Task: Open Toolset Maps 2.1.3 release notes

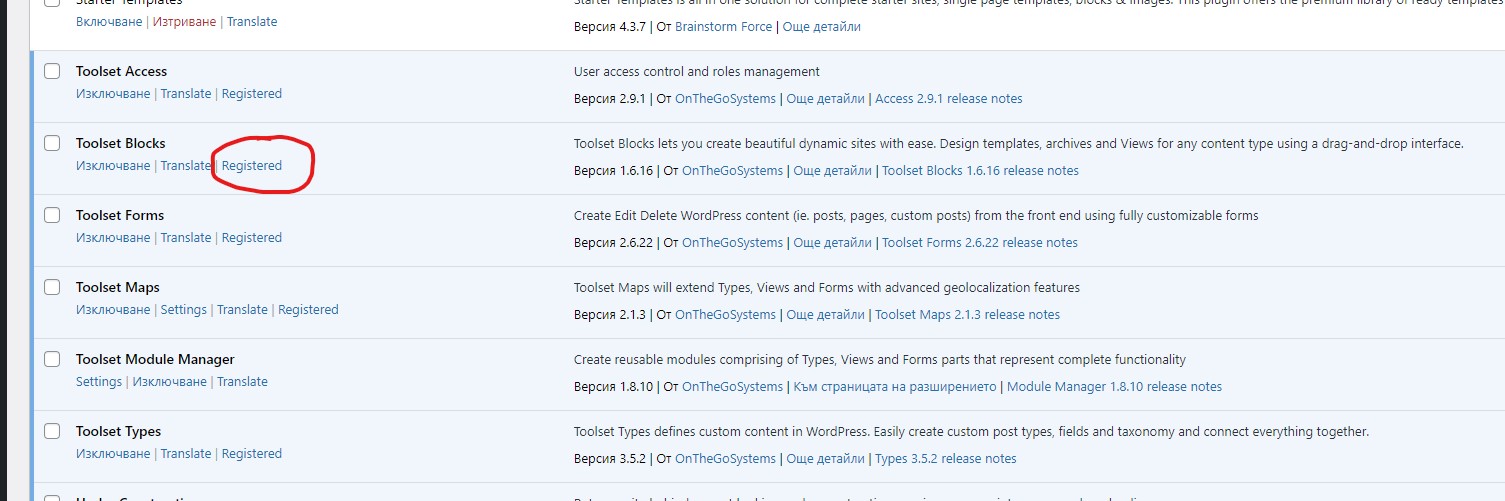Action: (x=967, y=314)
